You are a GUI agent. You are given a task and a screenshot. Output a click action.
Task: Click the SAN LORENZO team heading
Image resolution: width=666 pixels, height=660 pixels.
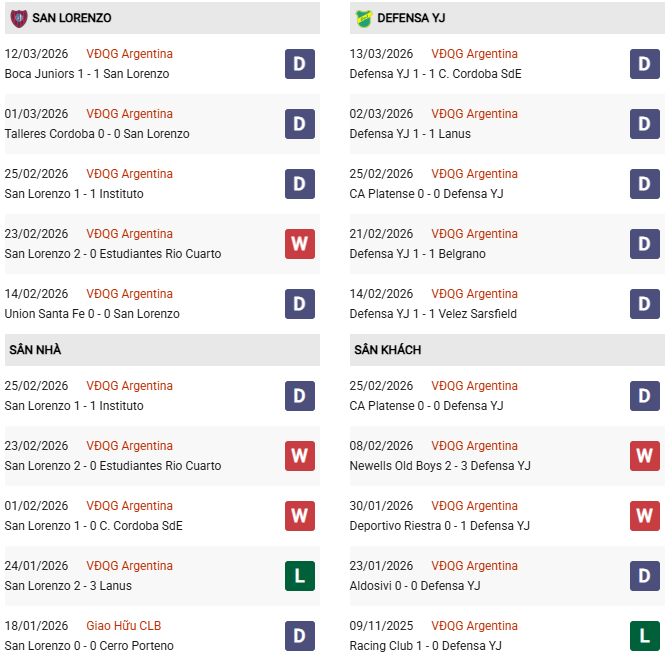pyautogui.click(x=71, y=18)
